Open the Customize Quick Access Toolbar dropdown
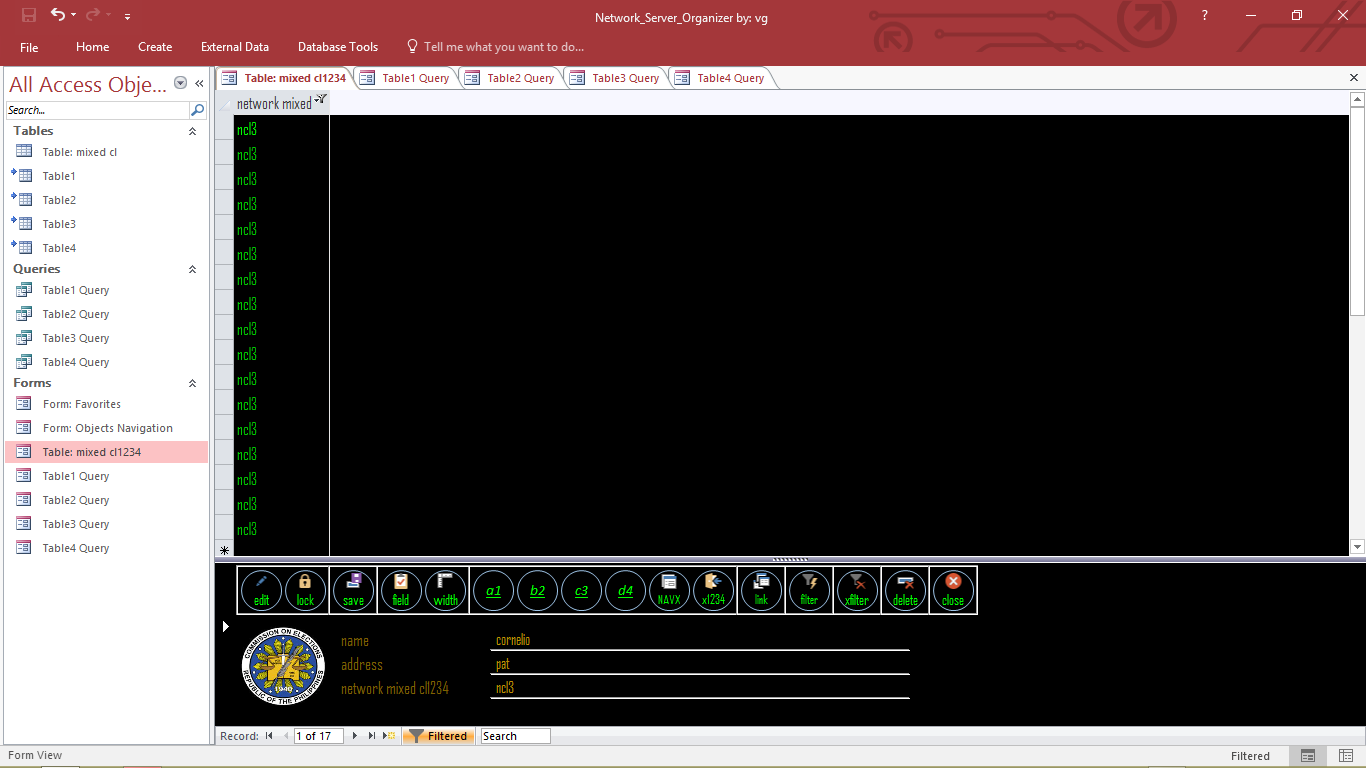The image size is (1366, 768). 128,16
